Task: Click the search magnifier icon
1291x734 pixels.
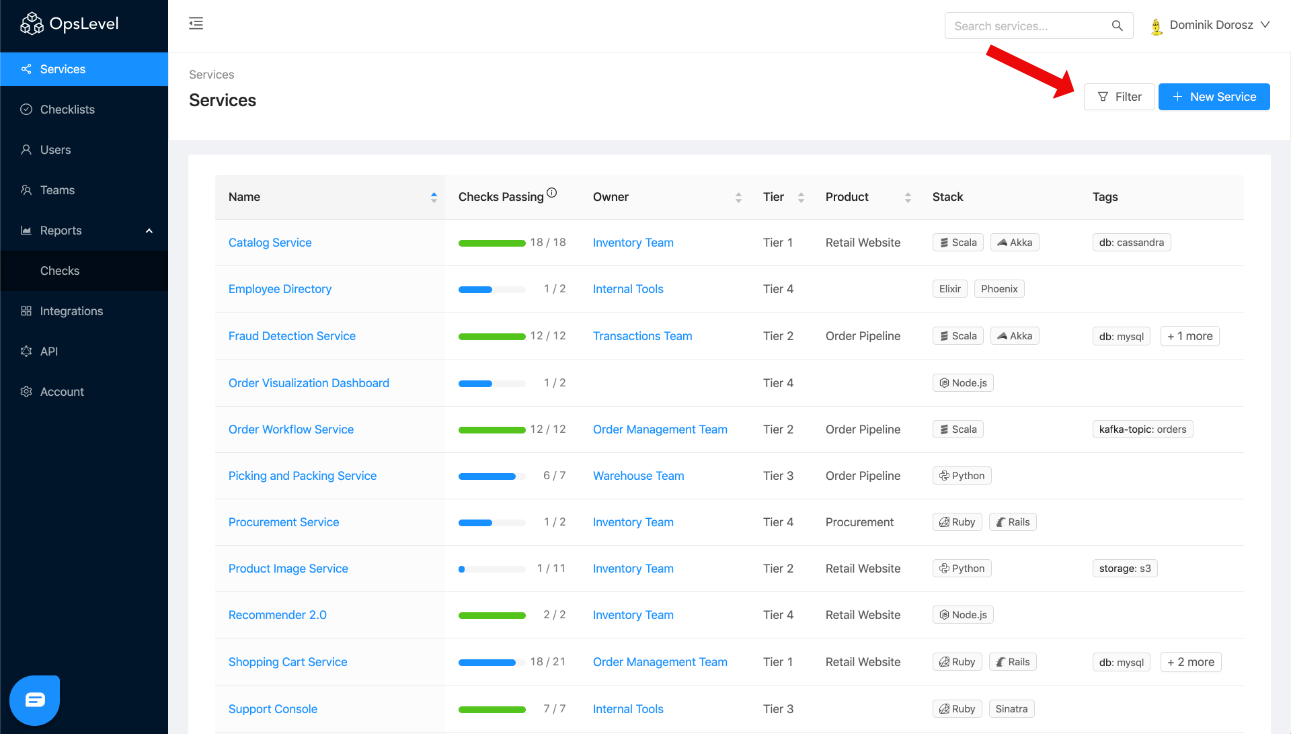Action: point(1117,26)
